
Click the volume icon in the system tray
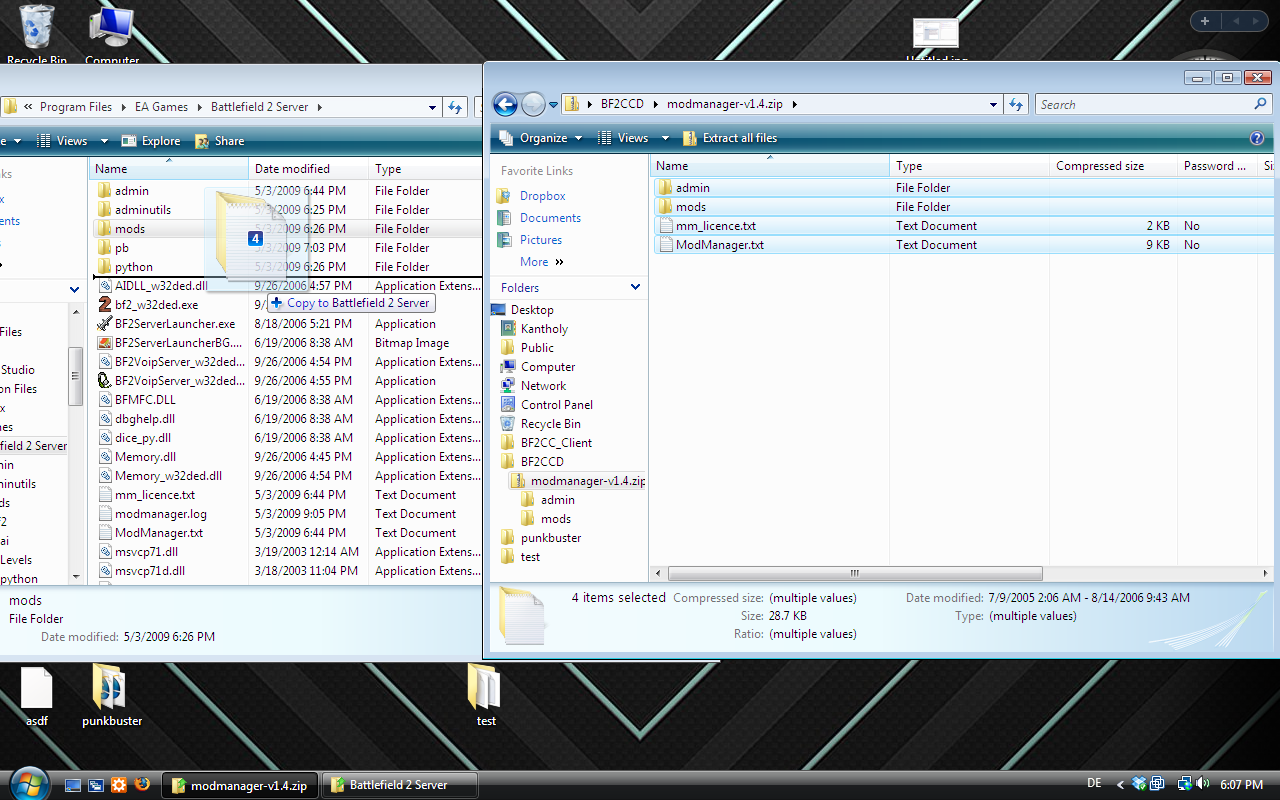(x=1203, y=785)
